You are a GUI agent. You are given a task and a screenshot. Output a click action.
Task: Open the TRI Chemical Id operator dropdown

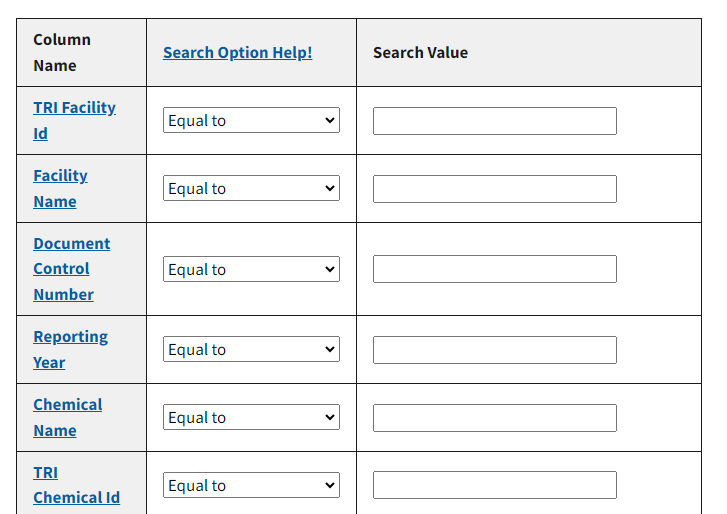[251, 486]
